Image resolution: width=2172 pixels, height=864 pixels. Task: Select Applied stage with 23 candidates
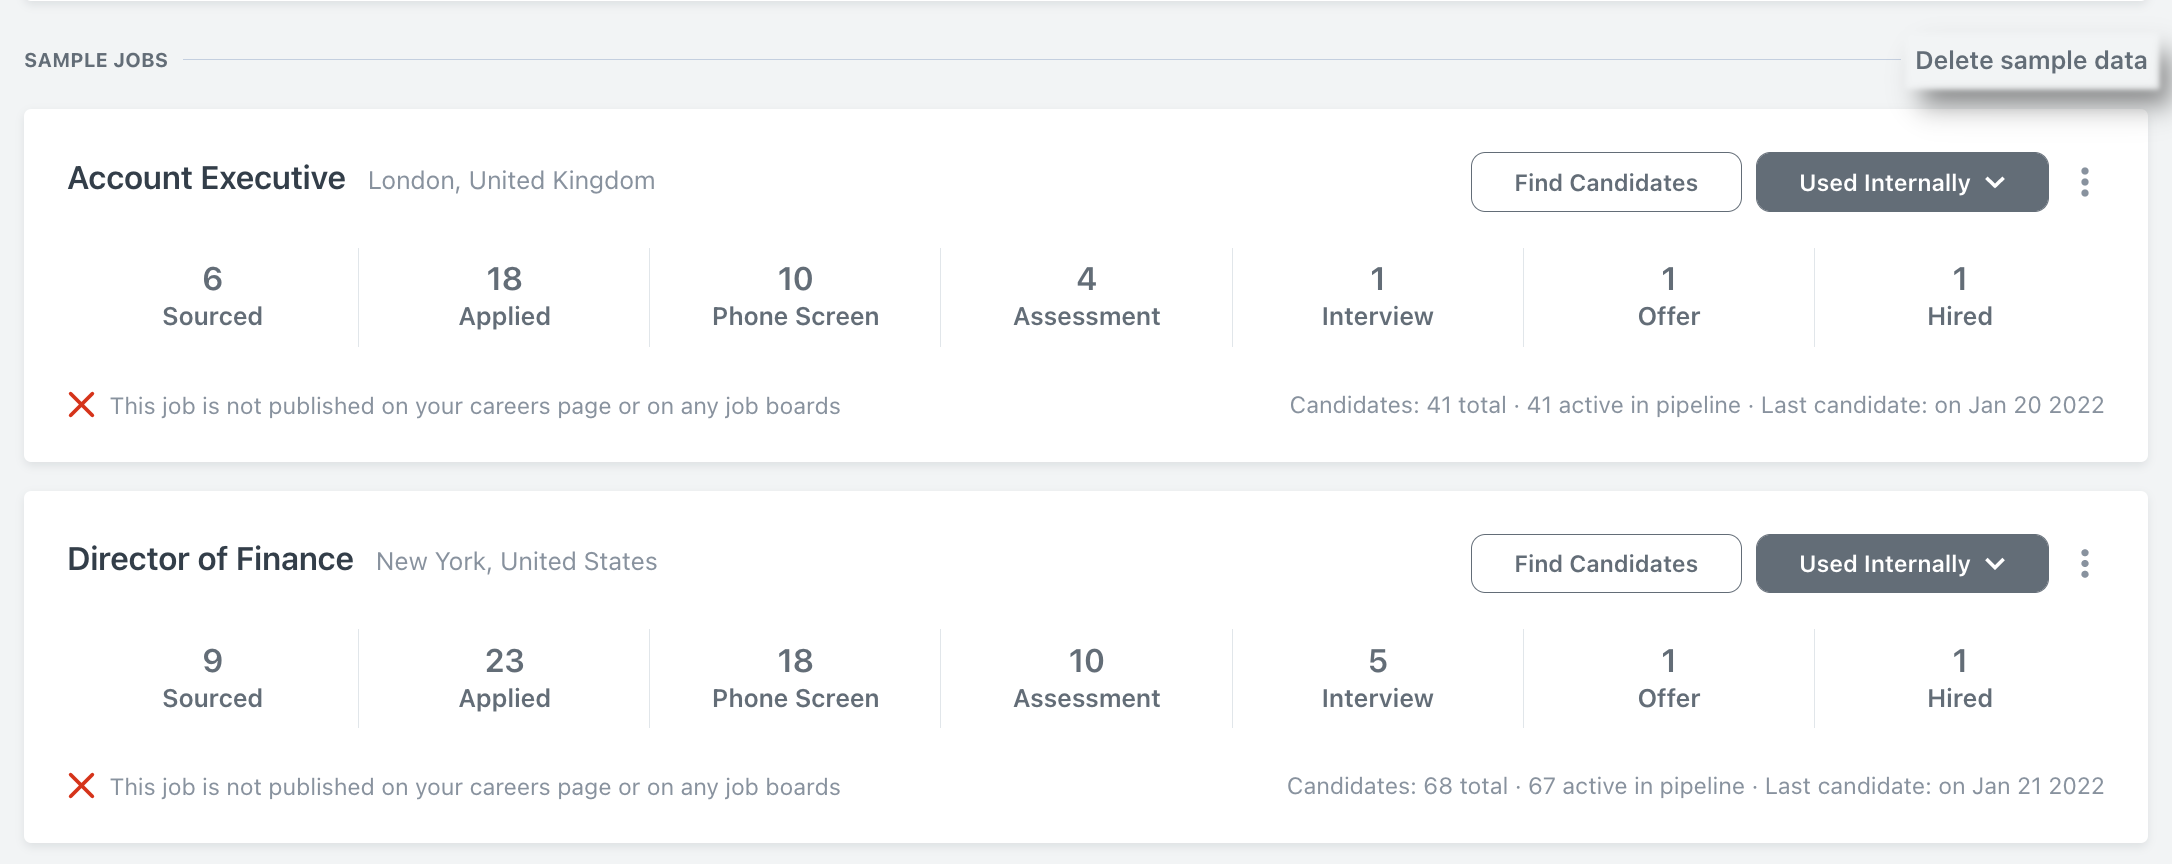pos(504,679)
